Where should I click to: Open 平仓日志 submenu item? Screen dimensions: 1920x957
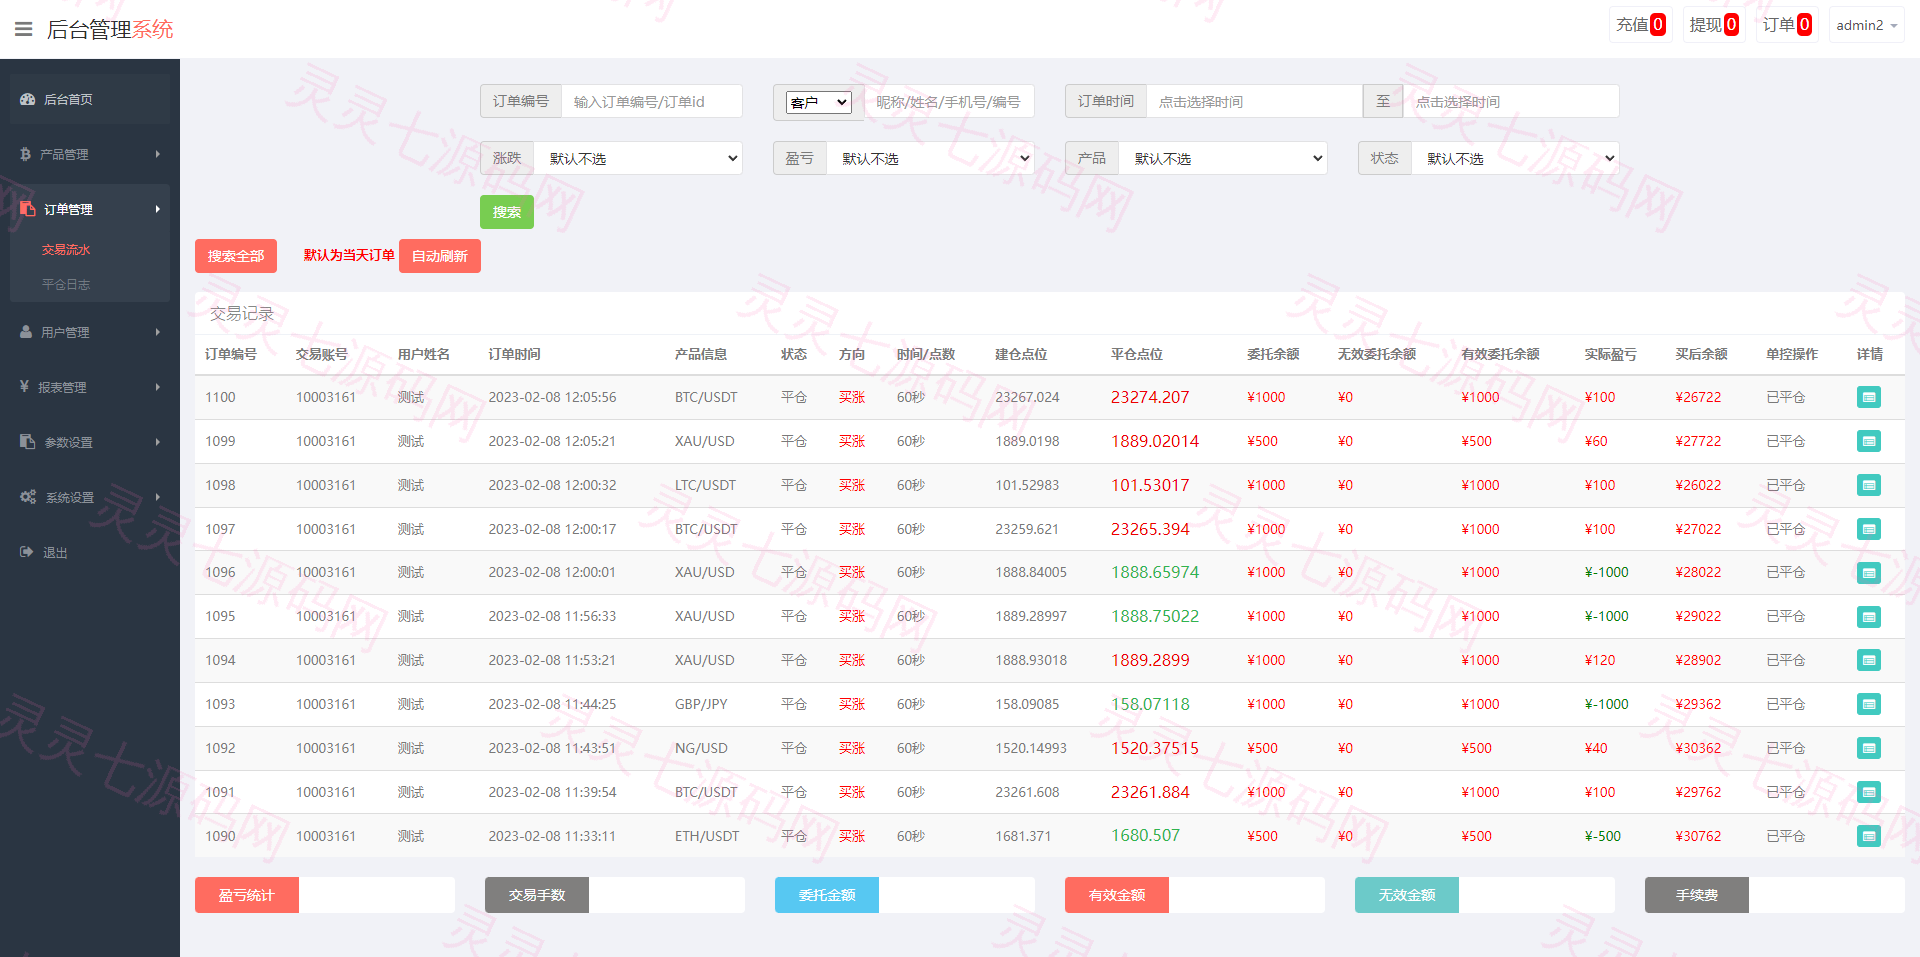pyautogui.click(x=66, y=285)
